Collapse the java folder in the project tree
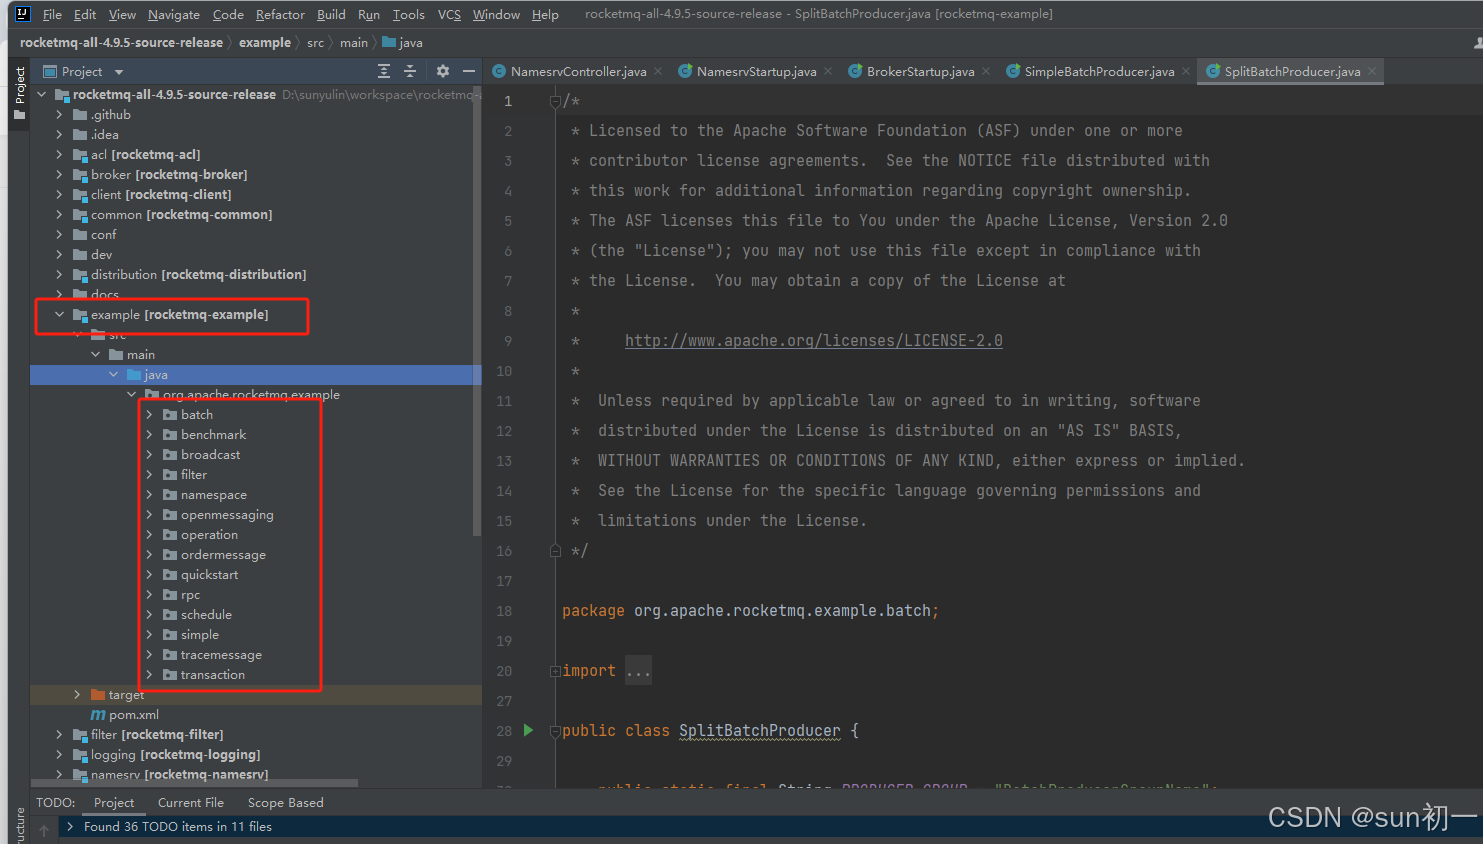 coord(114,374)
